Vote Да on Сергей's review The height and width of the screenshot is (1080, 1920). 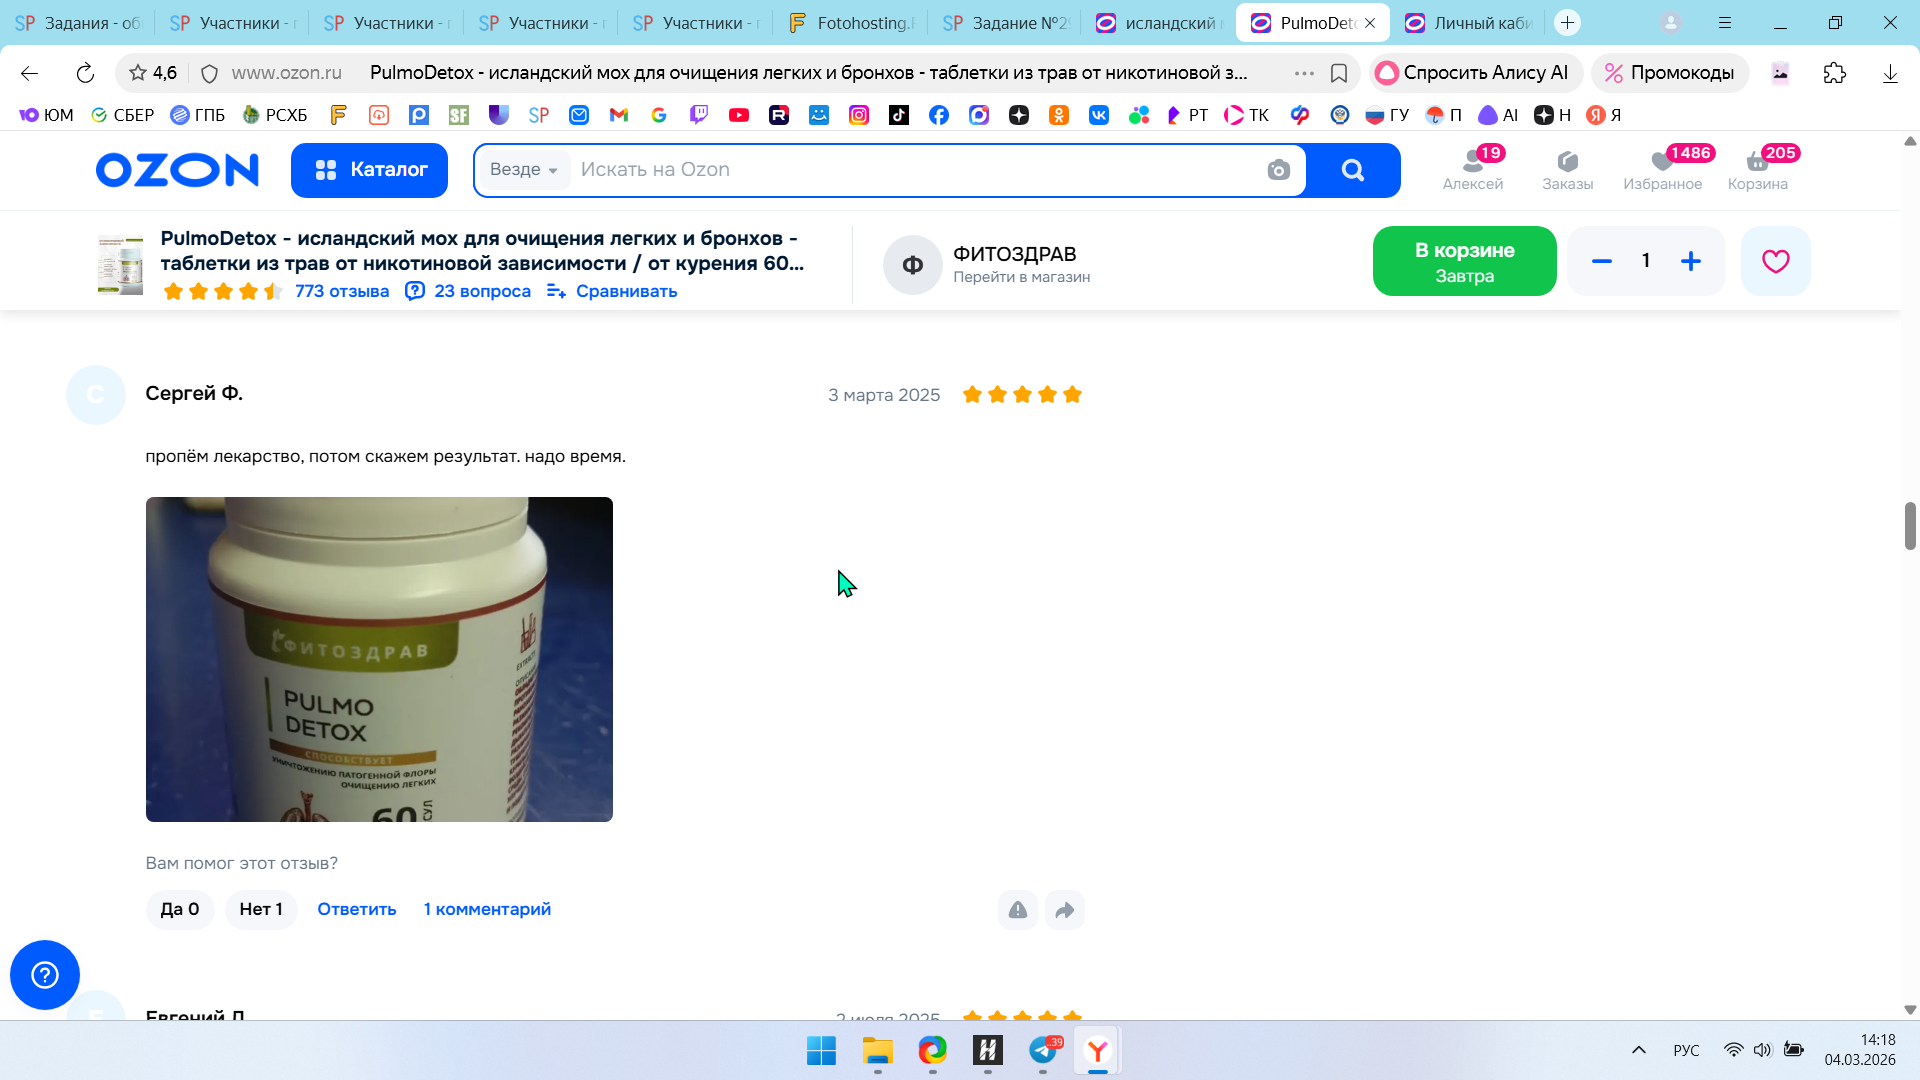coord(180,909)
